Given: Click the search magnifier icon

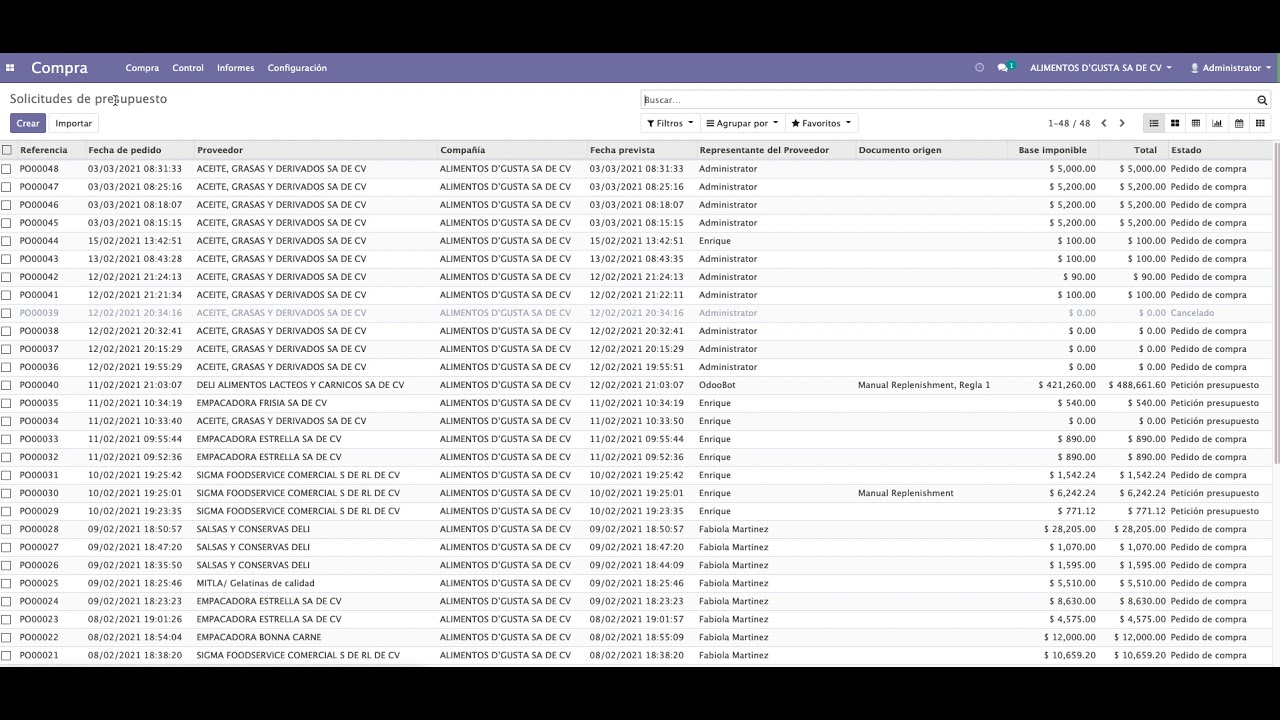Looking at the screenshot, I should [1262, 100].
